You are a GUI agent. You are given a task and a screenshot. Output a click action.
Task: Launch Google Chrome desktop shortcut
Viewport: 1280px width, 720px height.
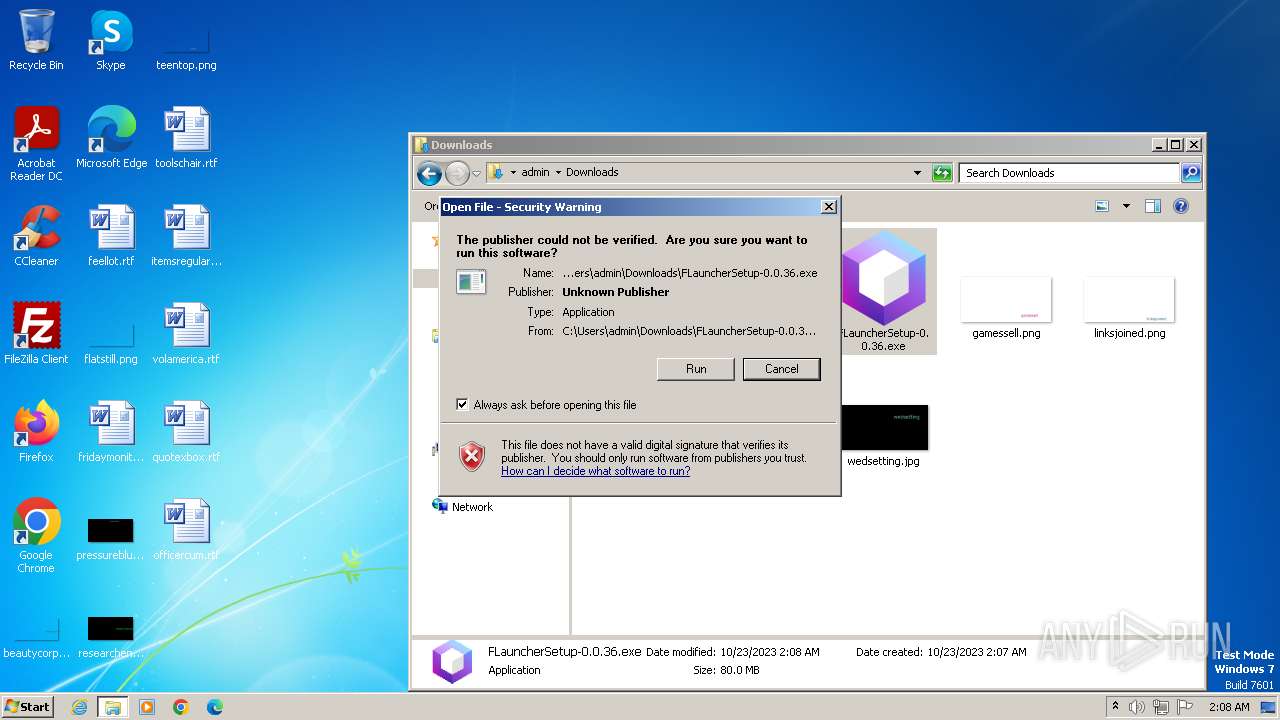pos(36,535)
